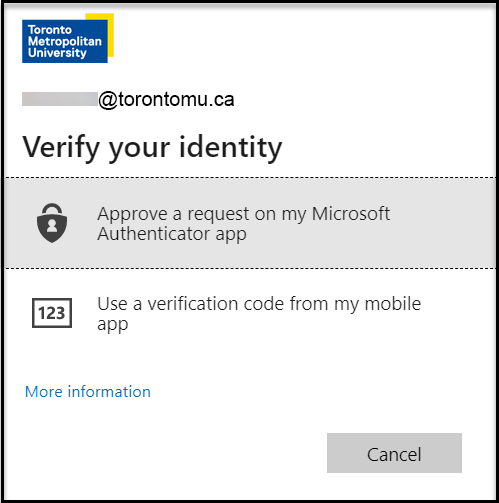
Task: Pick the verification code option row
Action: point(250,313)
